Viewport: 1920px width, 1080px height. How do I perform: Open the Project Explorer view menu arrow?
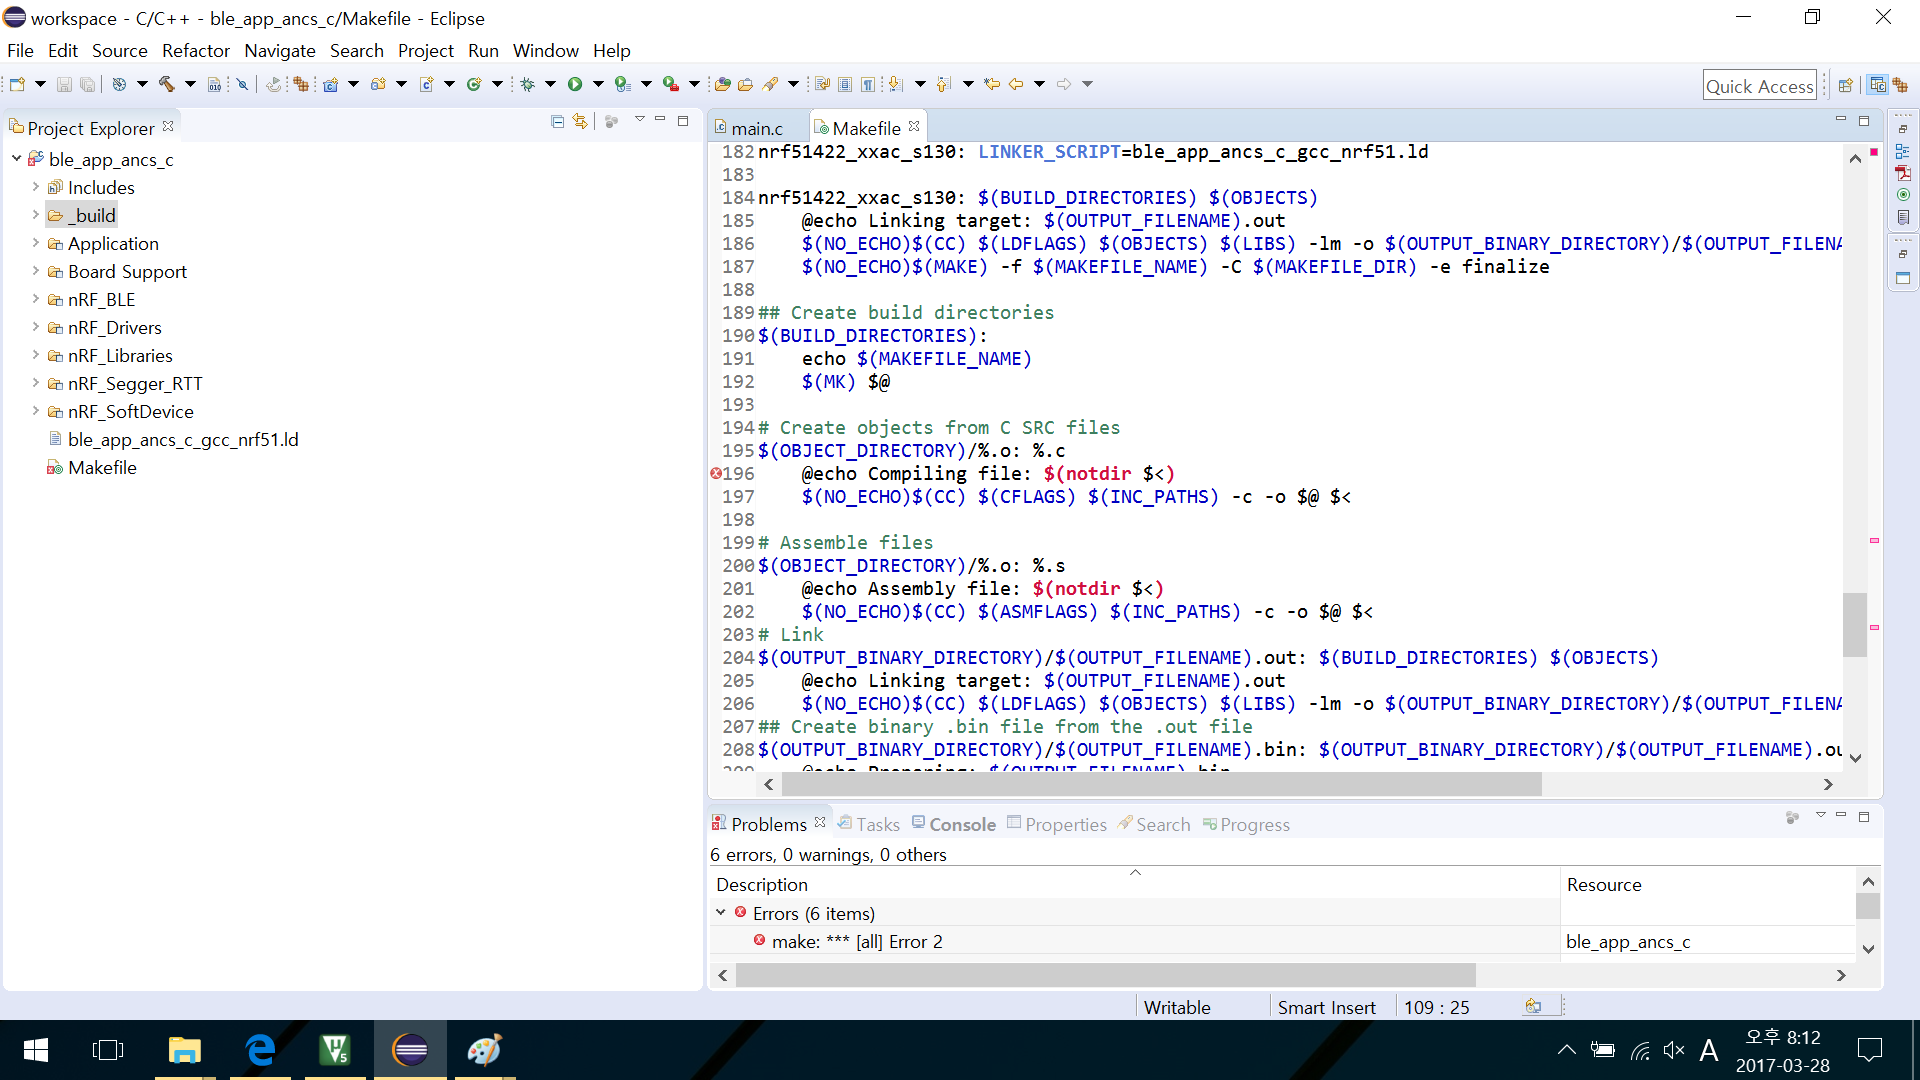640,120
